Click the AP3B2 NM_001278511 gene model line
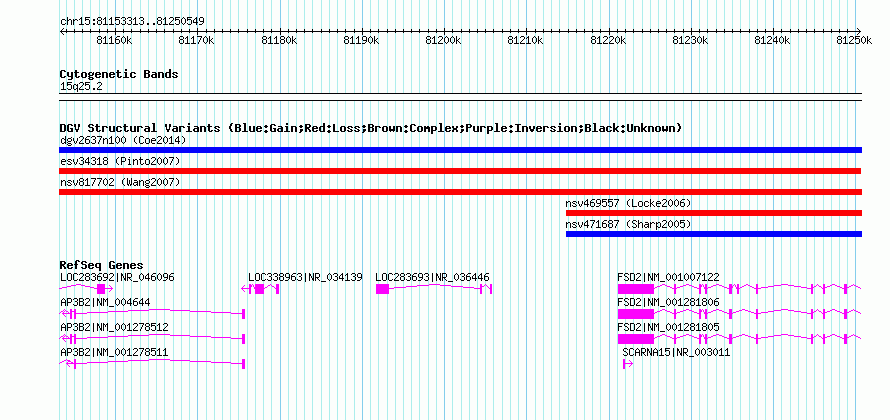890x420 pixels. point(152,363)
